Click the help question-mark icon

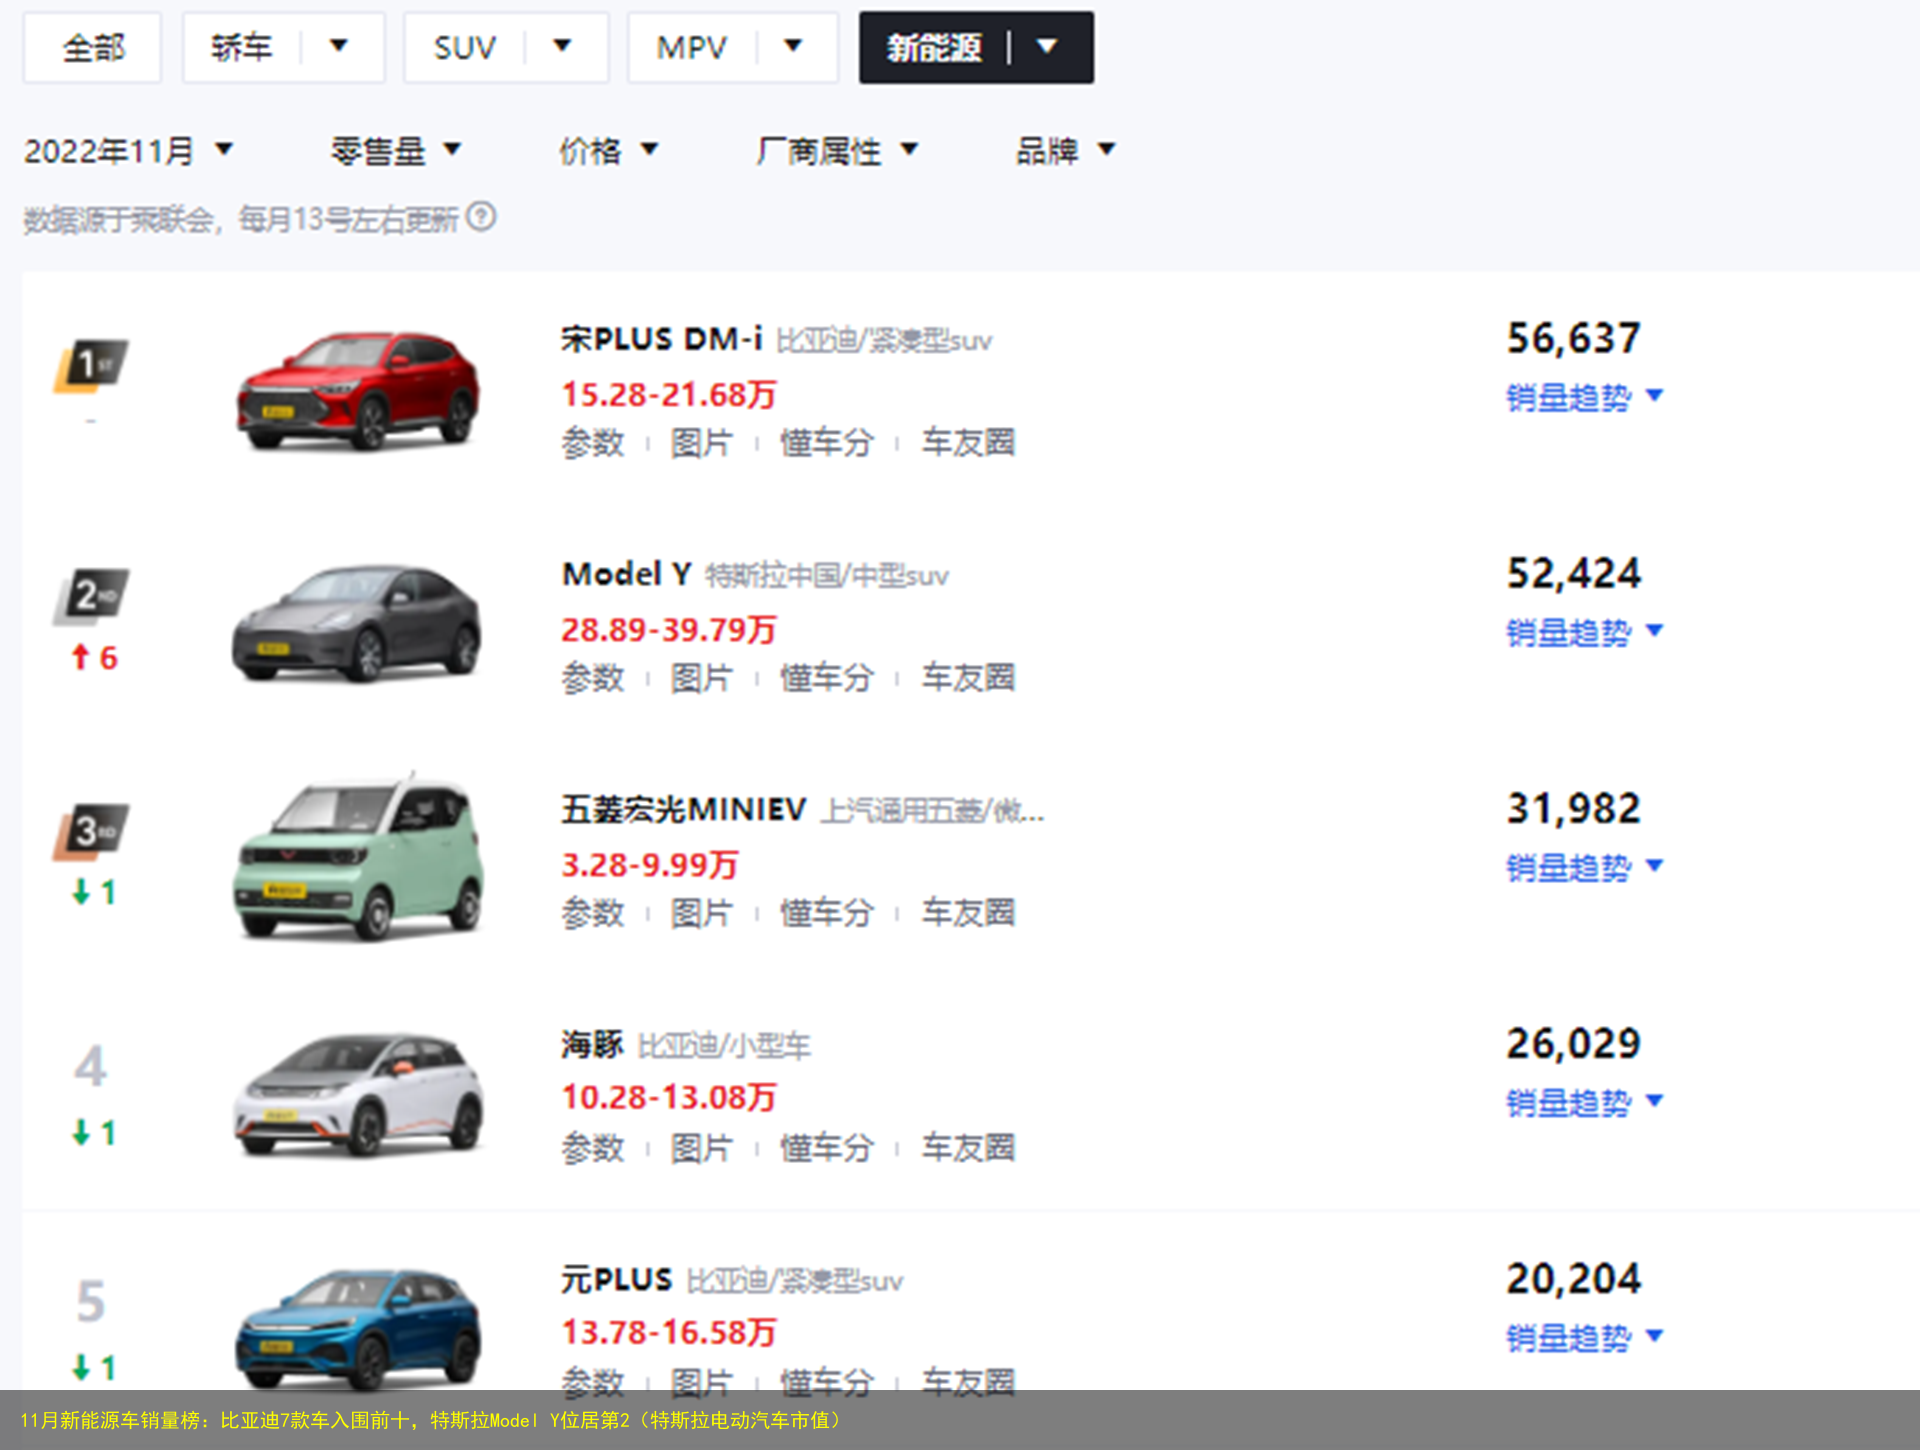(481, 217)
